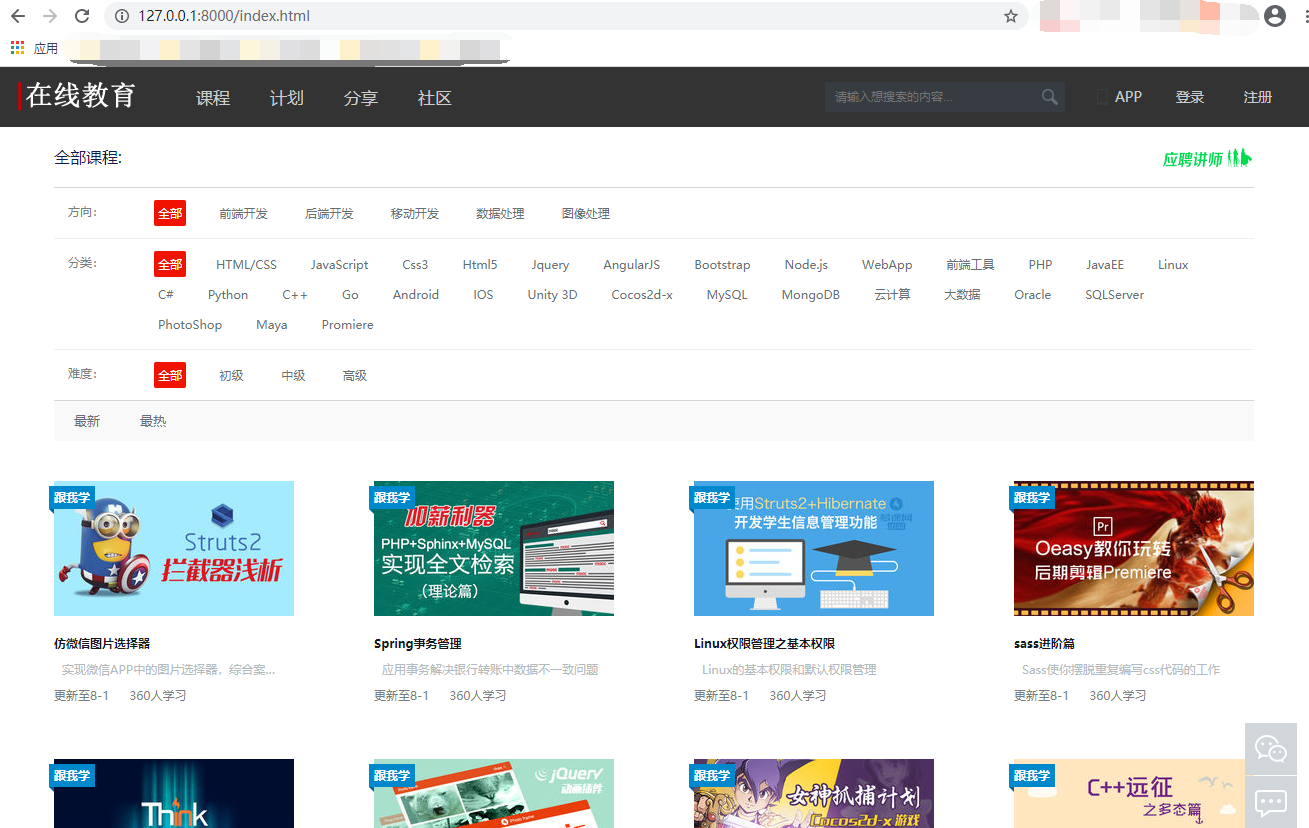Select the AngularJS category
This screenshot has height=828, width=1309.
(632, 265)
